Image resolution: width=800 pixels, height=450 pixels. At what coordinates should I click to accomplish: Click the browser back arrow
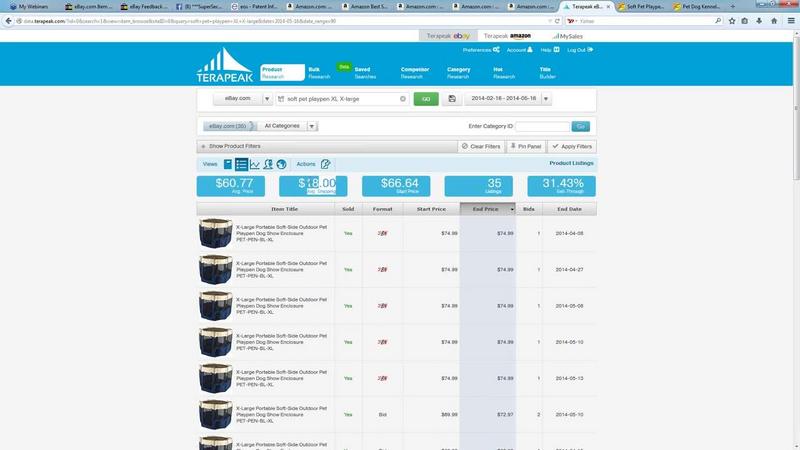[8, 21]
